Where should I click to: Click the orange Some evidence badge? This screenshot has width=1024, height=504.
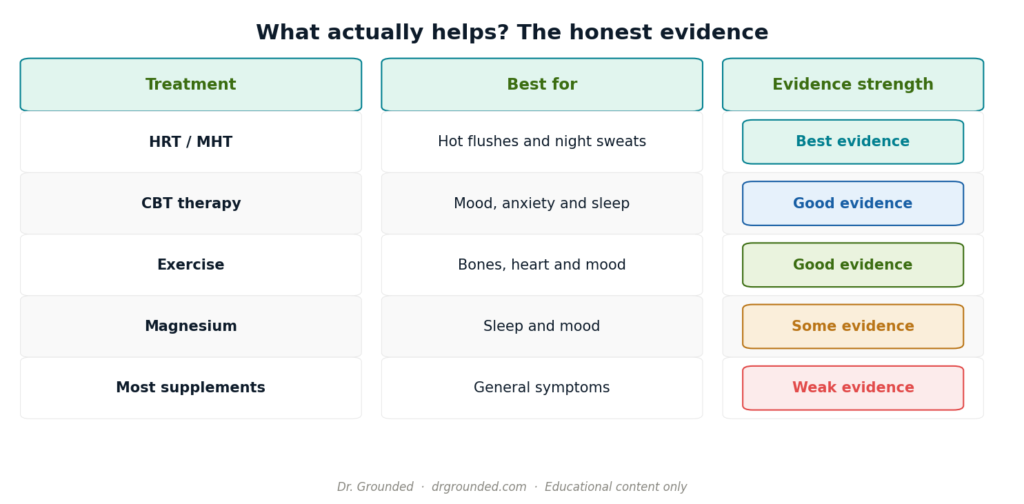tap(853, 326)
